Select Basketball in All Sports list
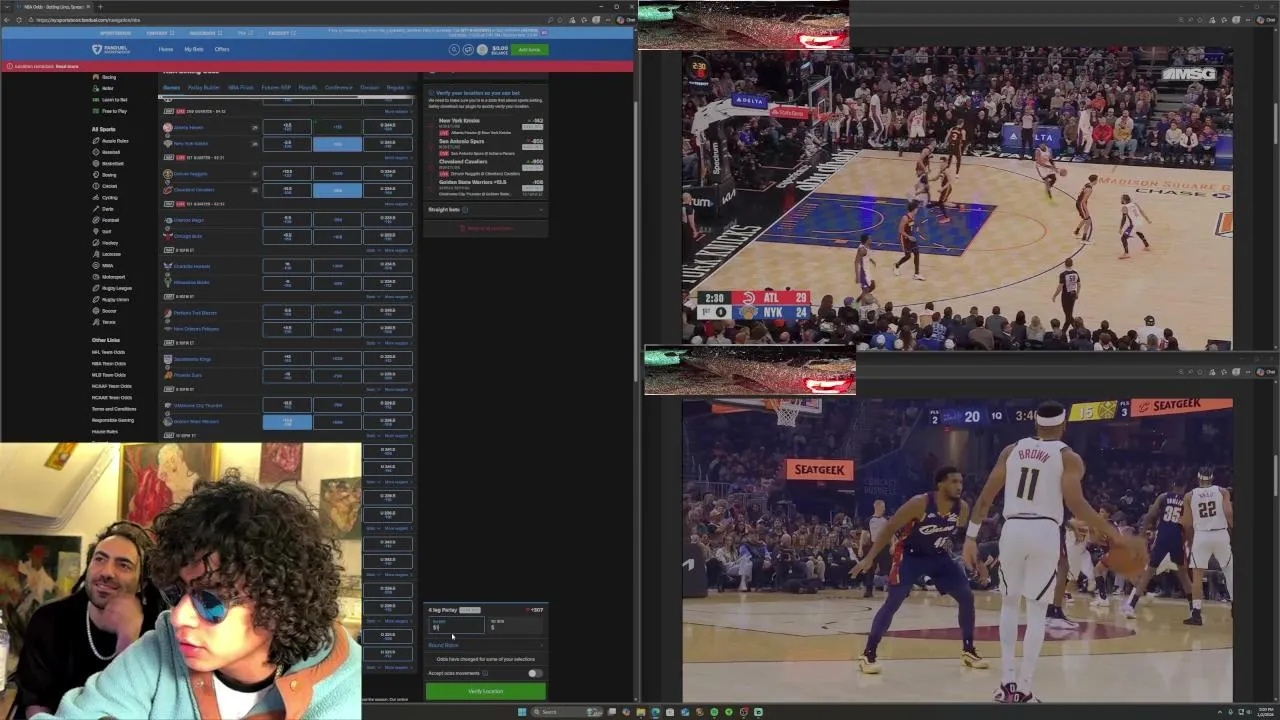 [x=112, y=163]
